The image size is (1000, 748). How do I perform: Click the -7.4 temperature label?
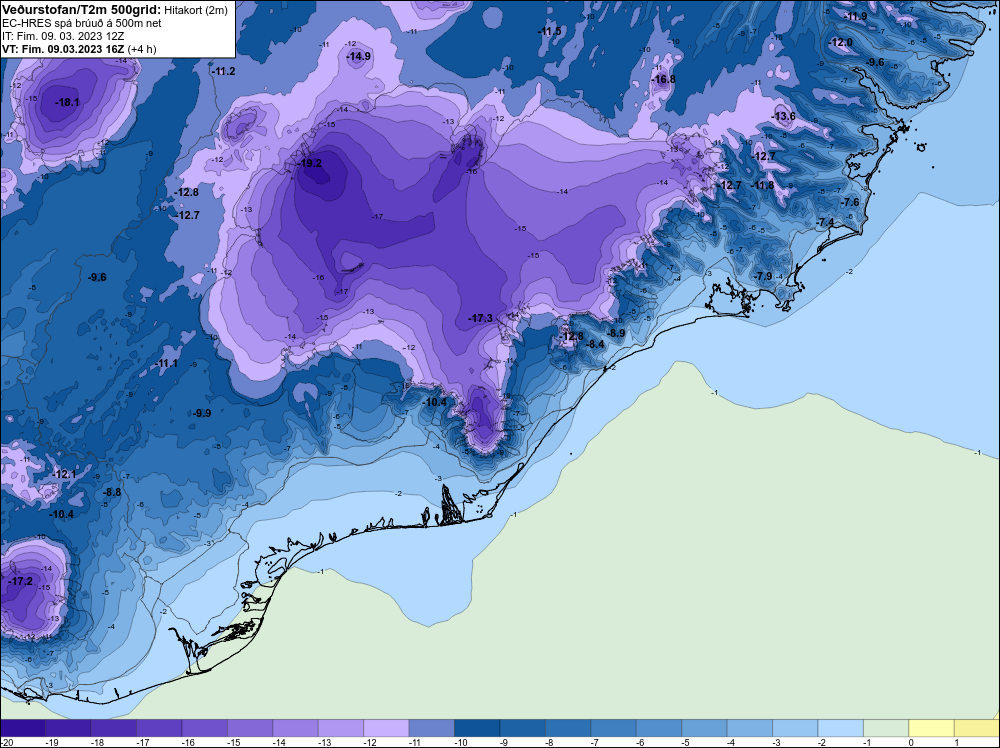pos(825,222)
